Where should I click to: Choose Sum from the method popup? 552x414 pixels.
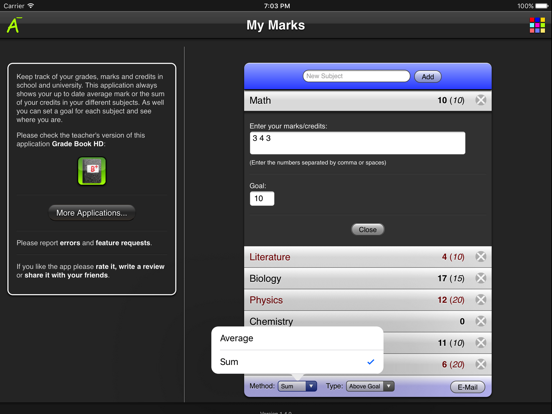pyautogui.click(x=297, y=362)
